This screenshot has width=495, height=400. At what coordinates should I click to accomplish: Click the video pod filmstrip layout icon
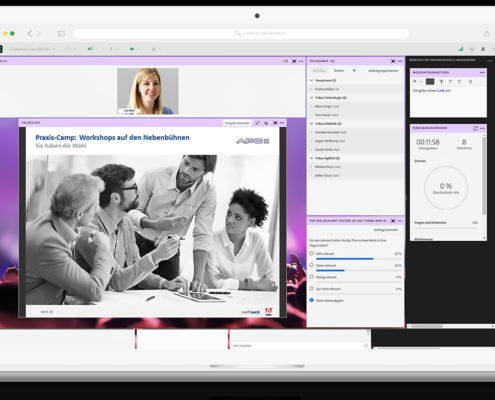285,61
